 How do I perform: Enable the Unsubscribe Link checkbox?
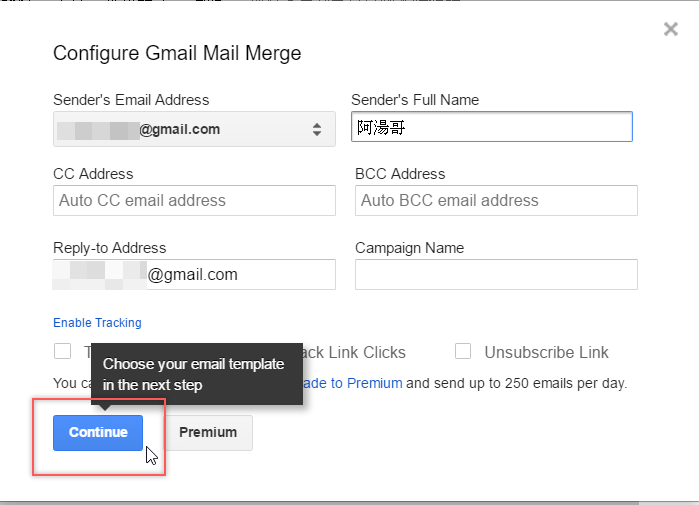click(x=463, y=351)
